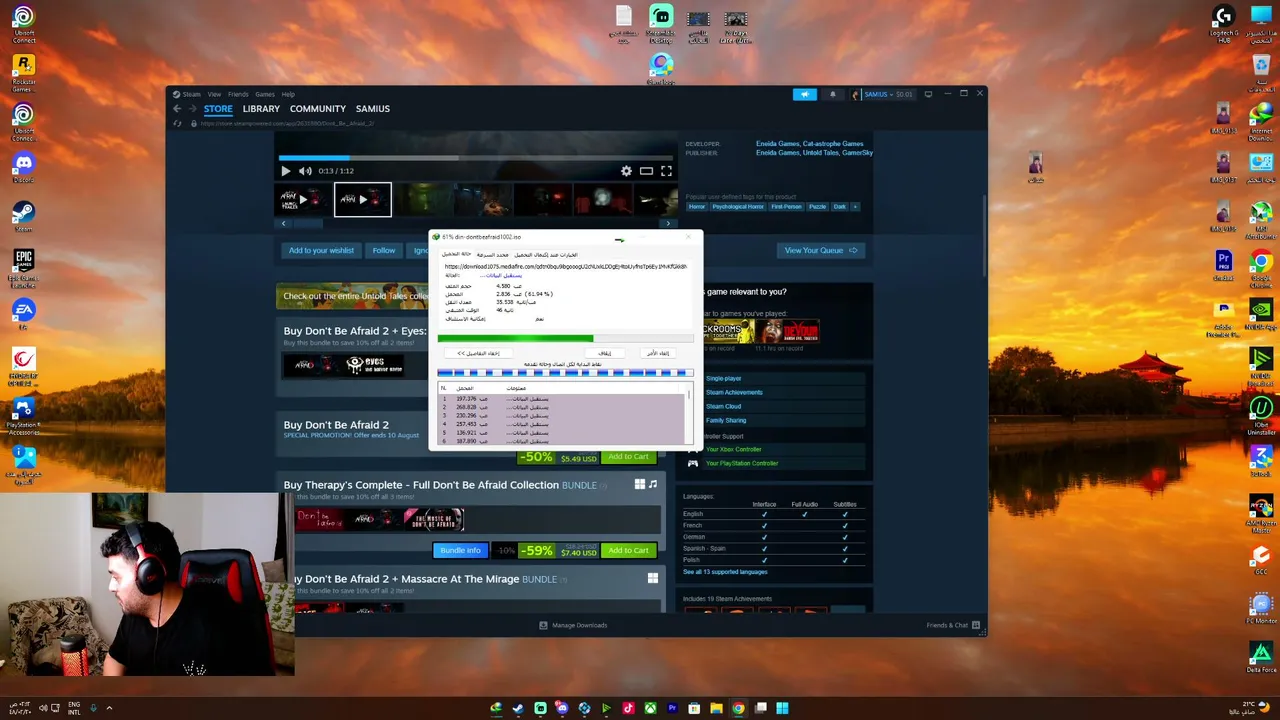Viewport: 1280px width, 720px height.
Task: Open options on completion tab in IDM
Action: pyautogui.click(x=546, y=255)
